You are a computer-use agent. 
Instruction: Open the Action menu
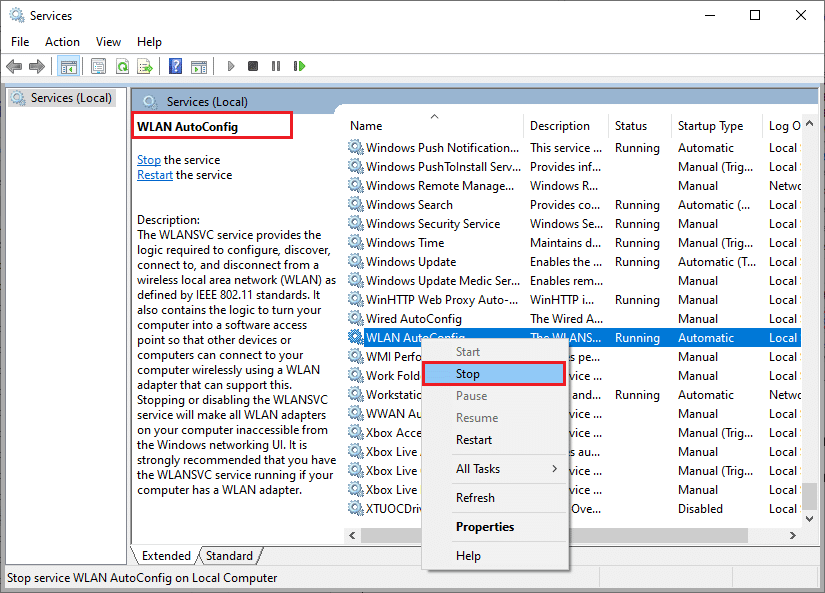coord(62,42)
